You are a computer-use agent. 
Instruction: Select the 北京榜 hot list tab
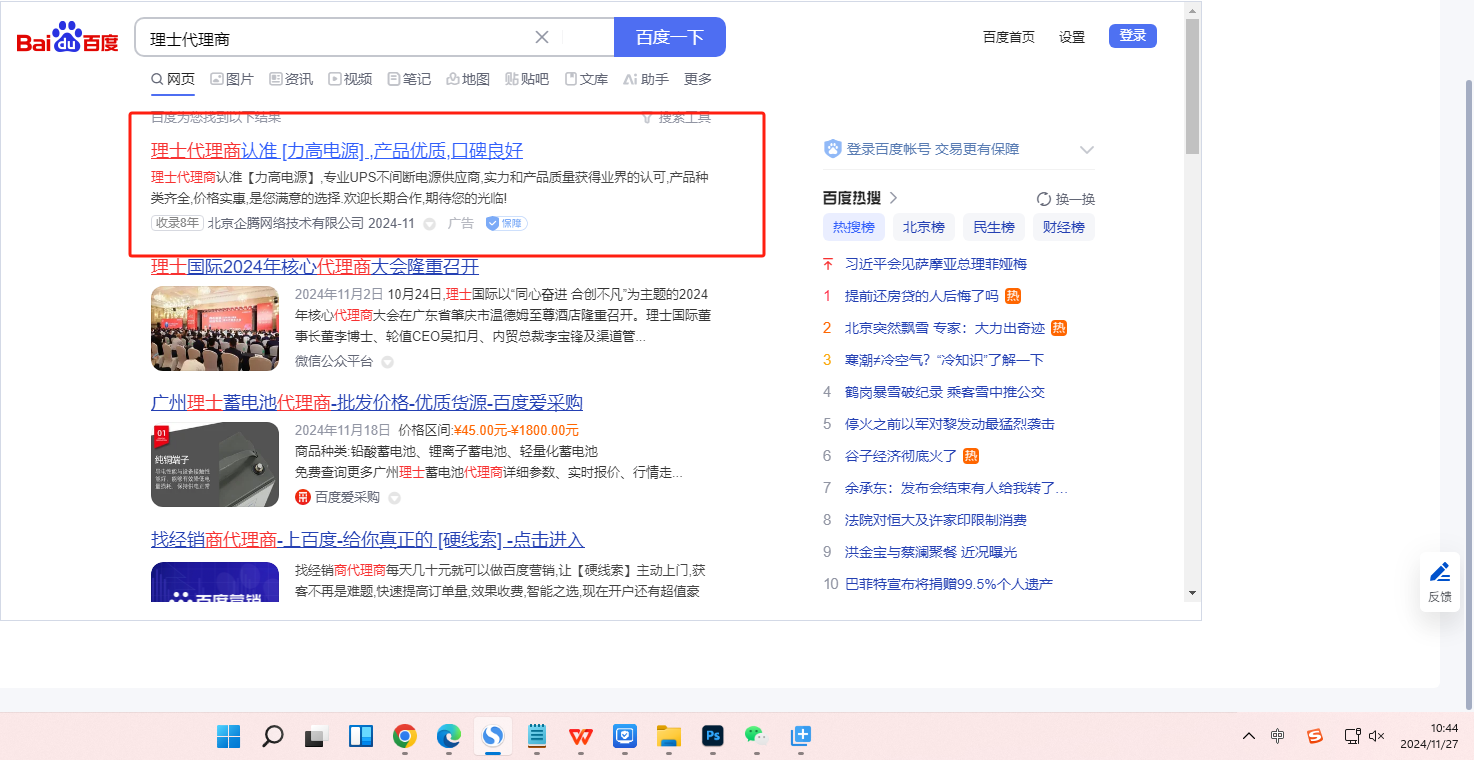click(x=923, y=227)
